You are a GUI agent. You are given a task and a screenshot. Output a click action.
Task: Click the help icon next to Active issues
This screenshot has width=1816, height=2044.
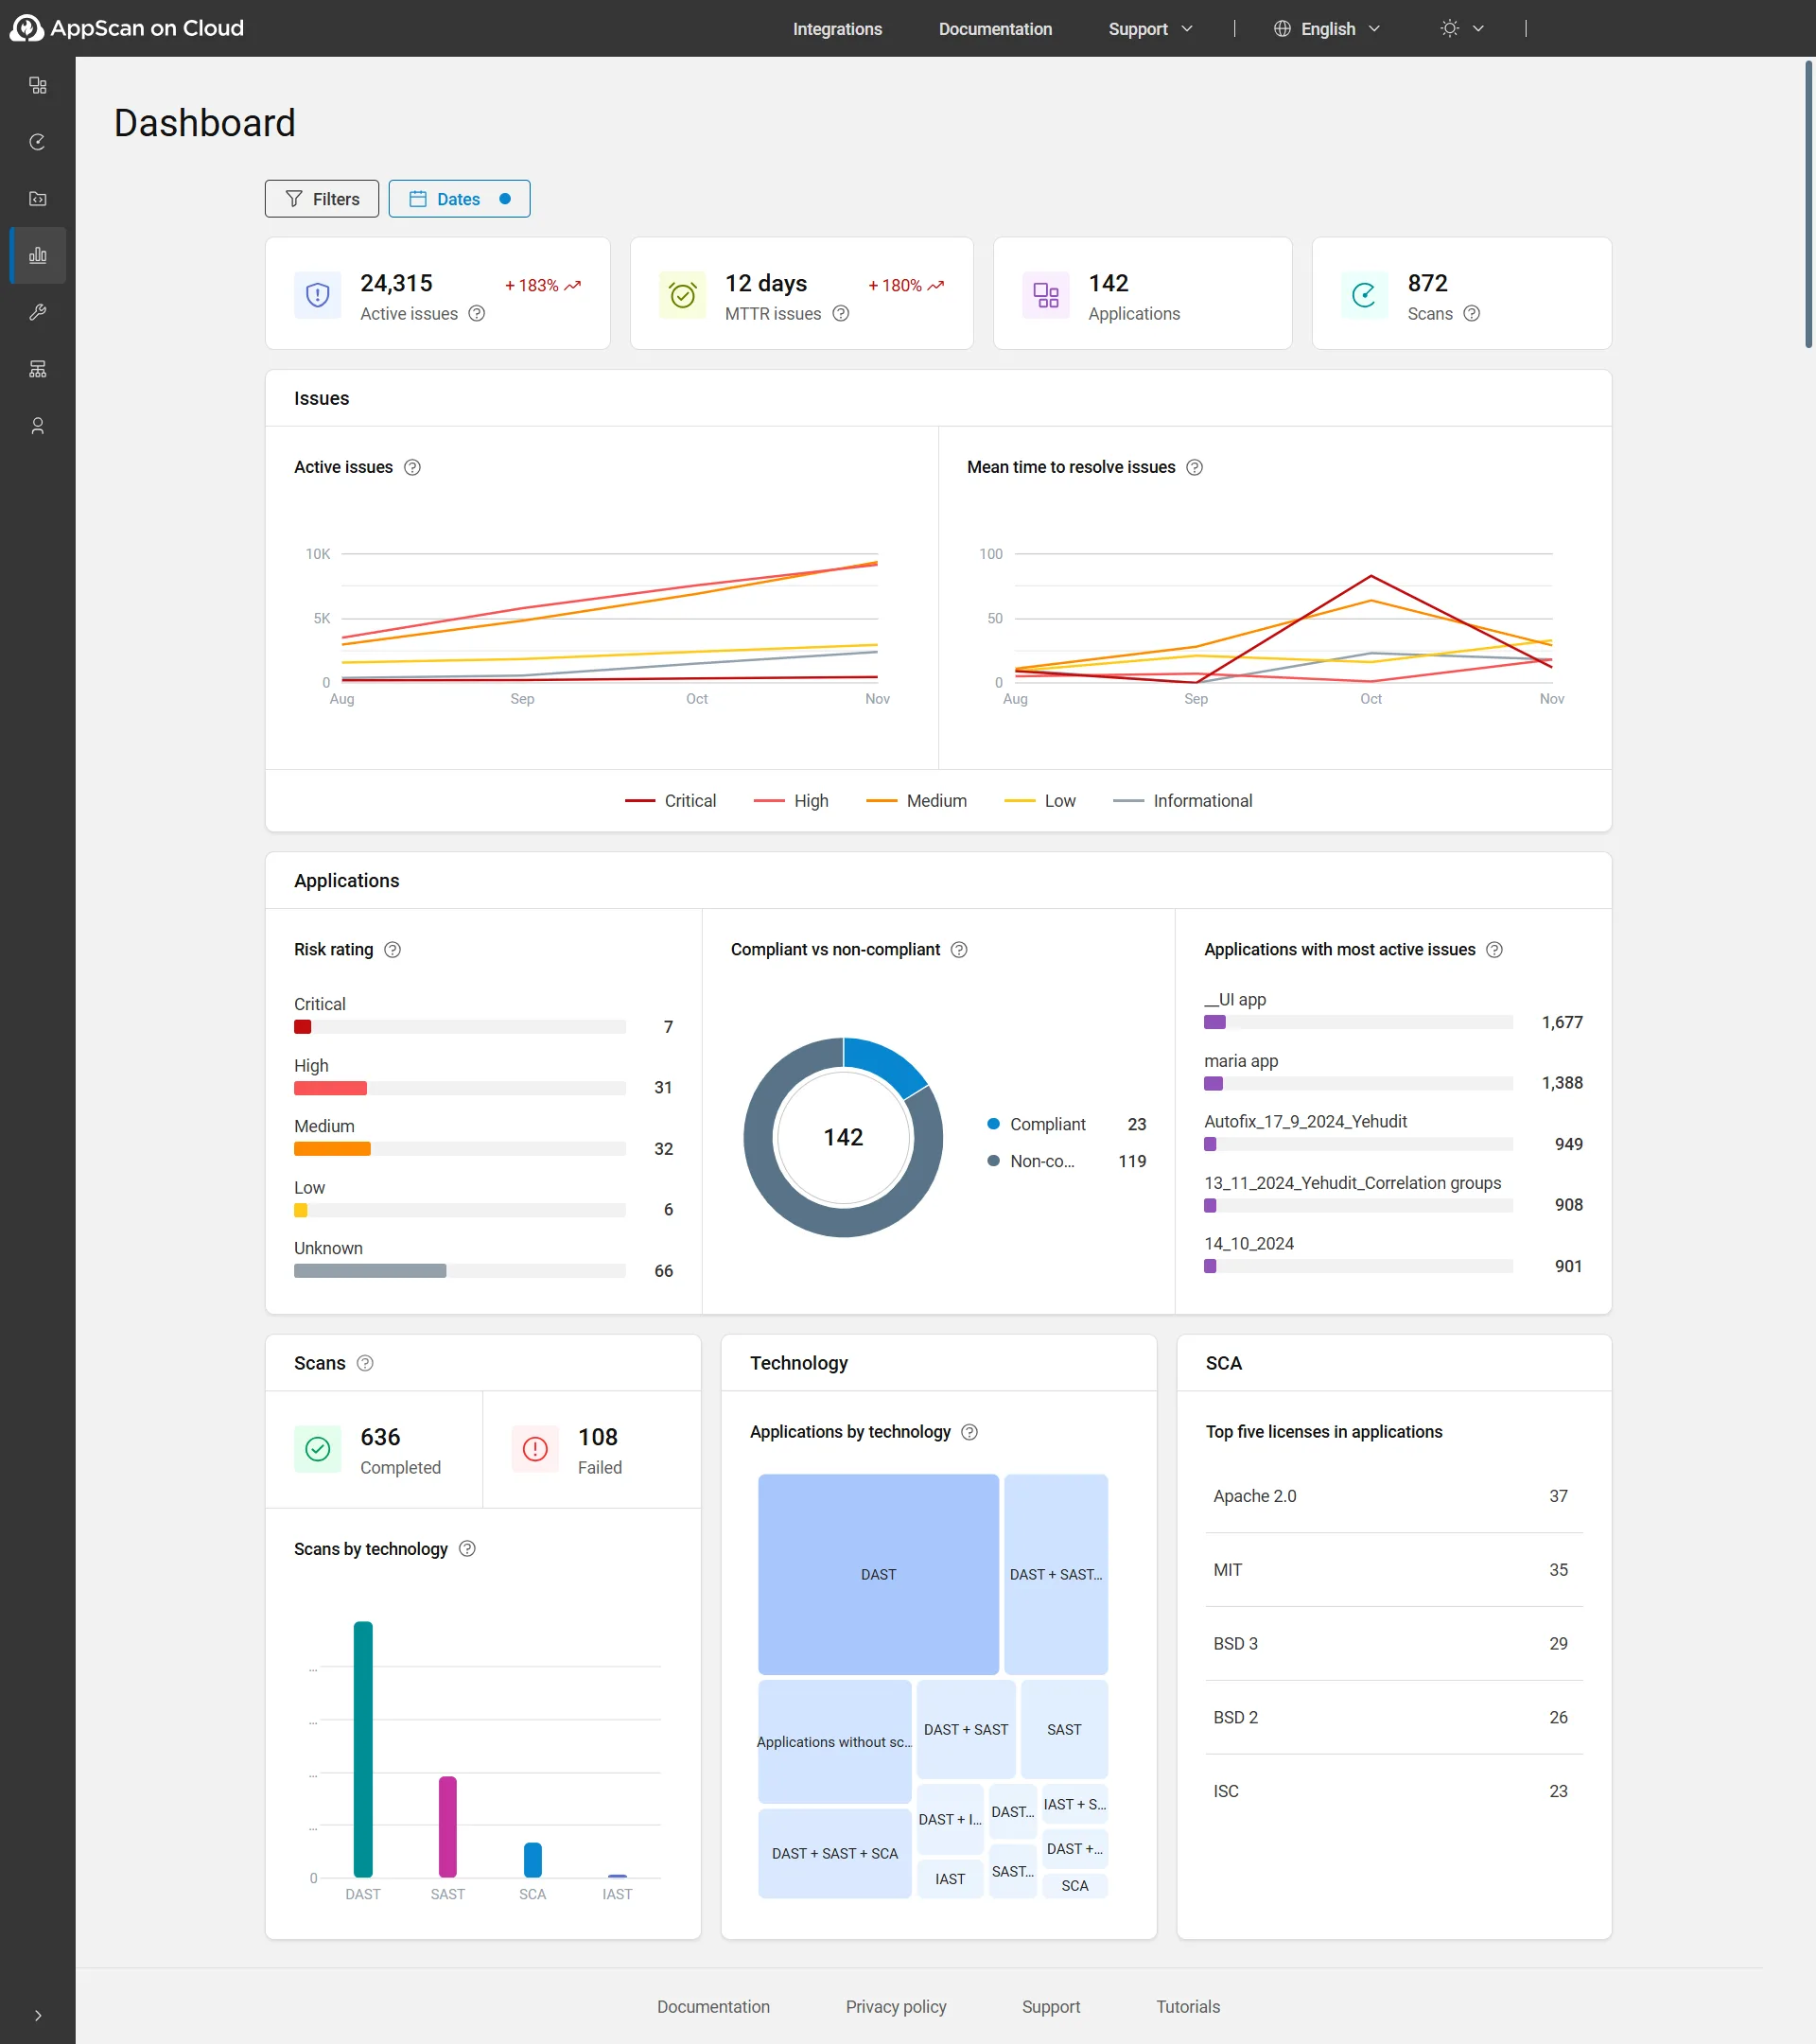click(413, 467)
